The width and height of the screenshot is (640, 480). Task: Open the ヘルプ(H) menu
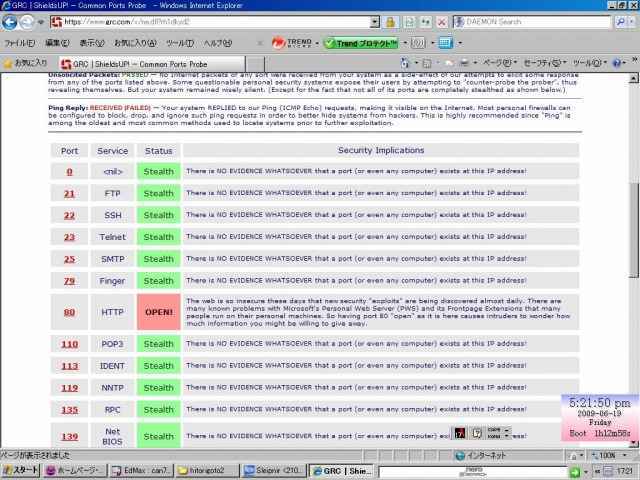click(218, 43)
